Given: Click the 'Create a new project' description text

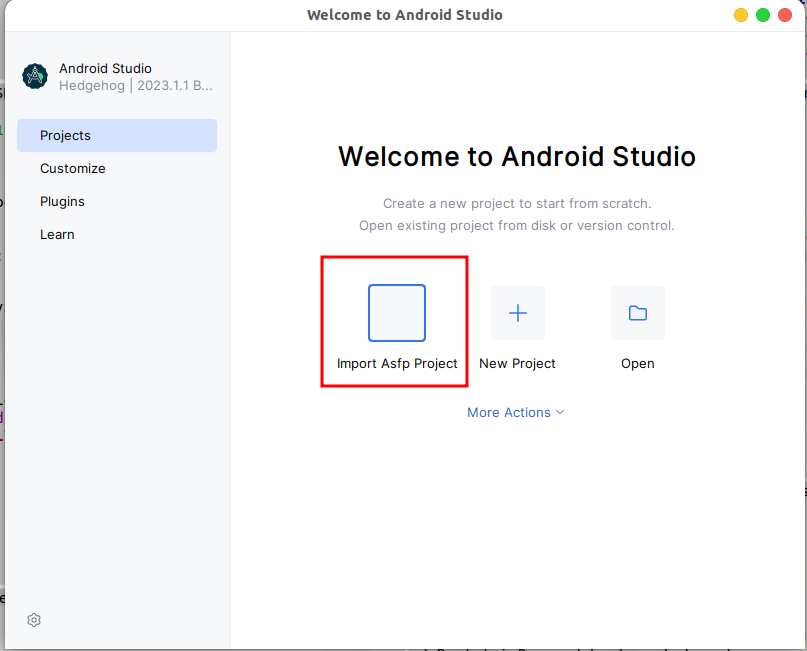Looking at the screenshot, I should click(x=517, y=203).
